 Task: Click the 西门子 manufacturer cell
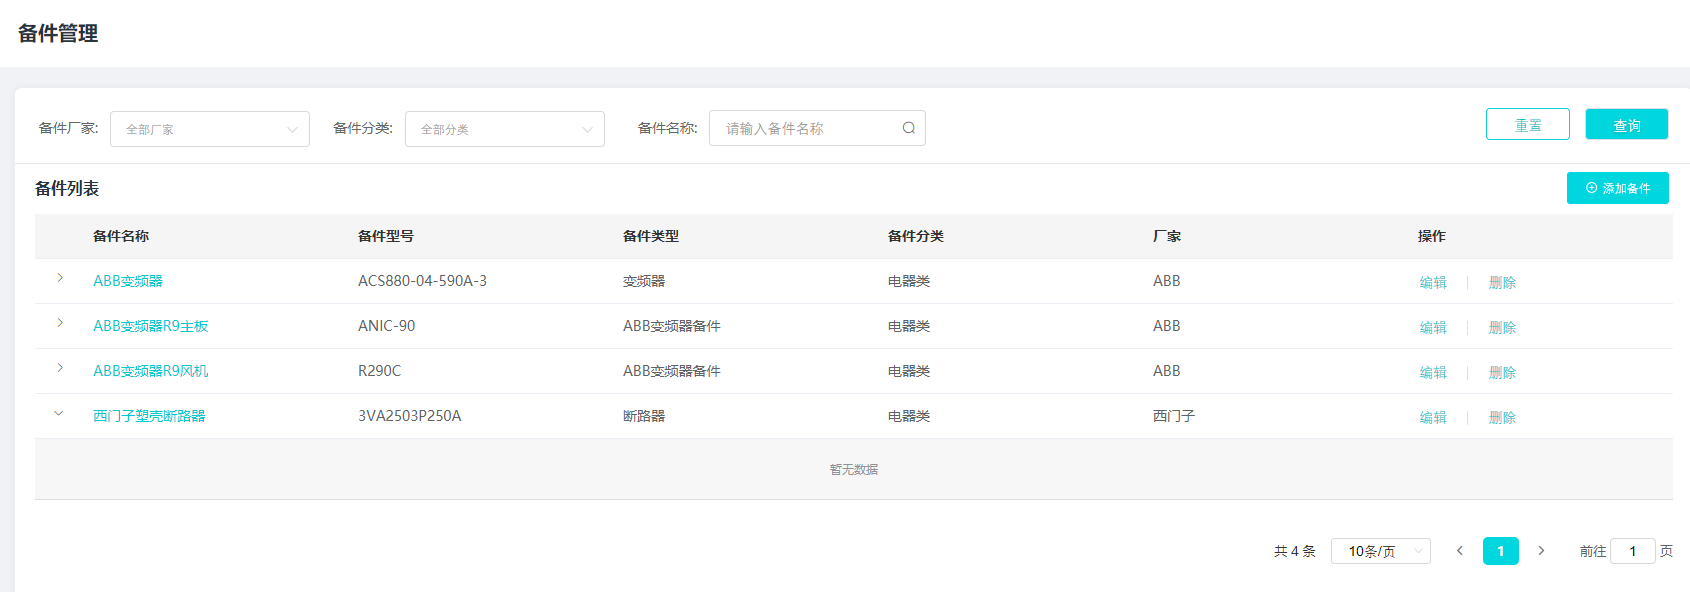(x=1174, y=416)
